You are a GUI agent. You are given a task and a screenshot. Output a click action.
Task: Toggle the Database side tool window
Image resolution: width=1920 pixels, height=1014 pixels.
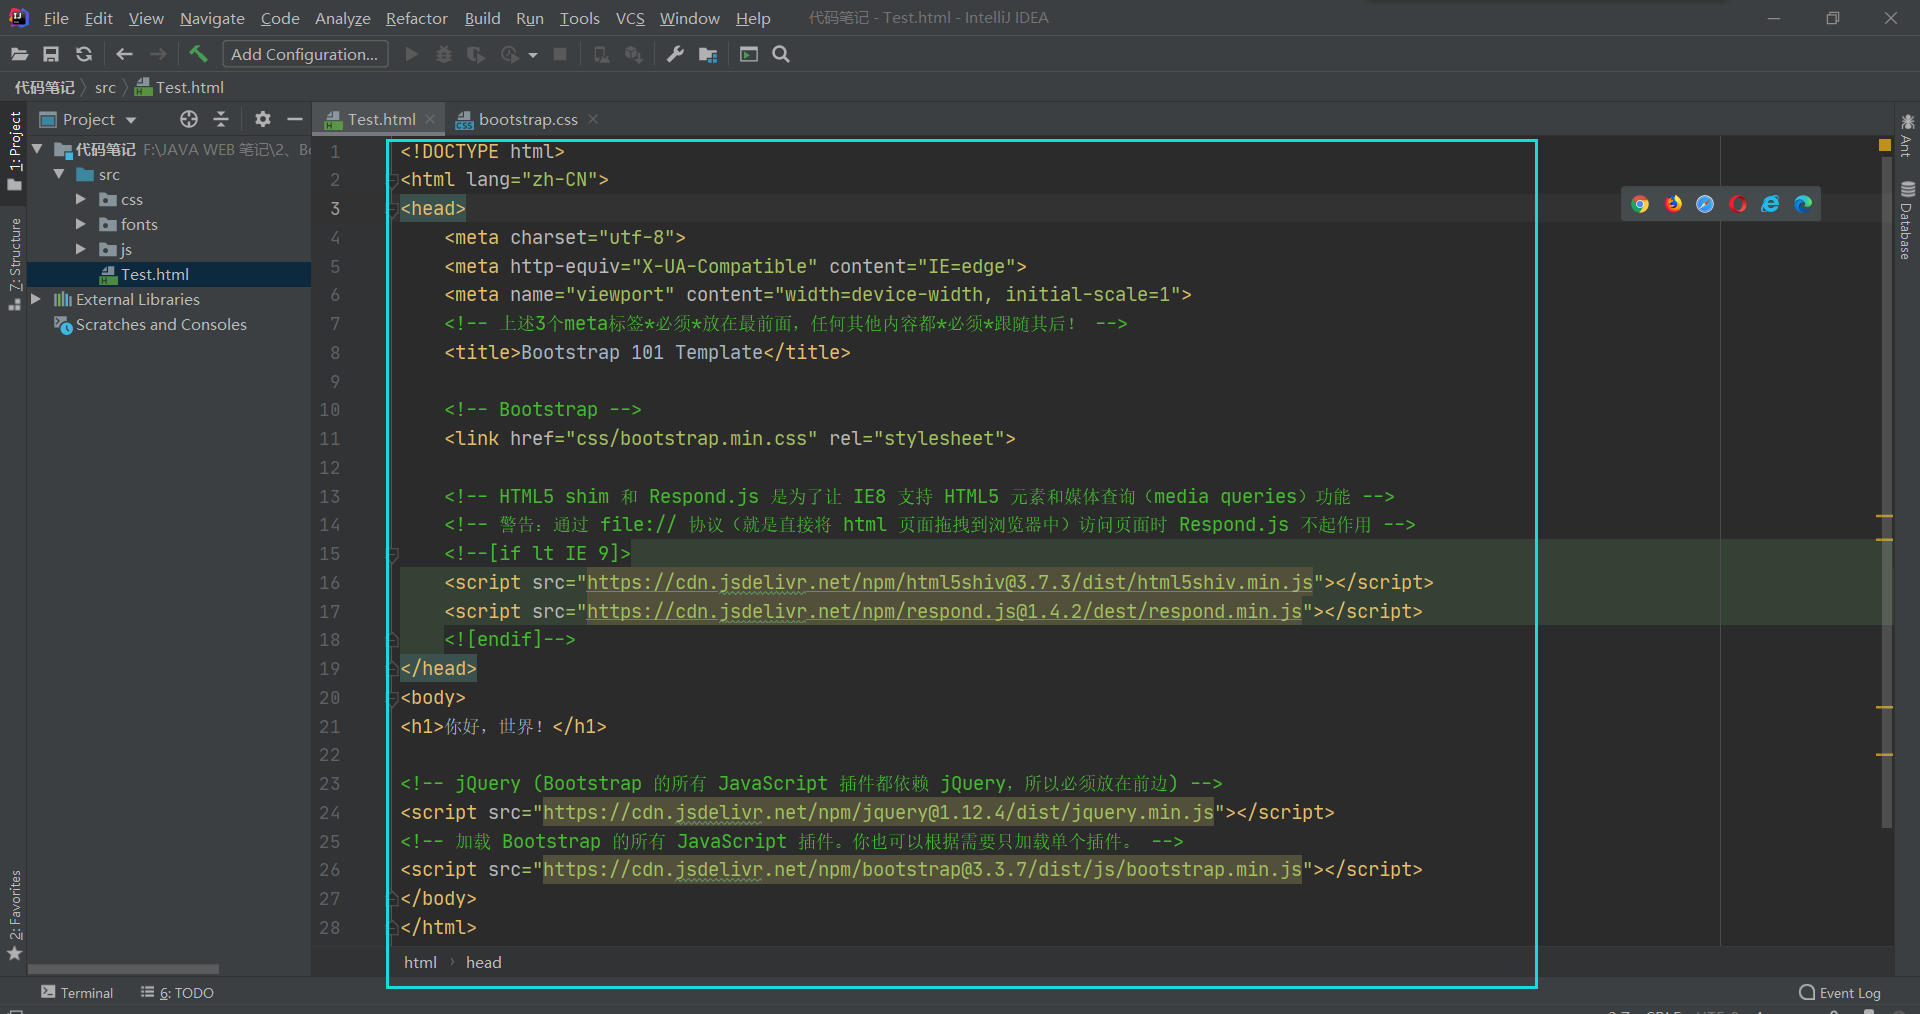(x=1907, y=220)
